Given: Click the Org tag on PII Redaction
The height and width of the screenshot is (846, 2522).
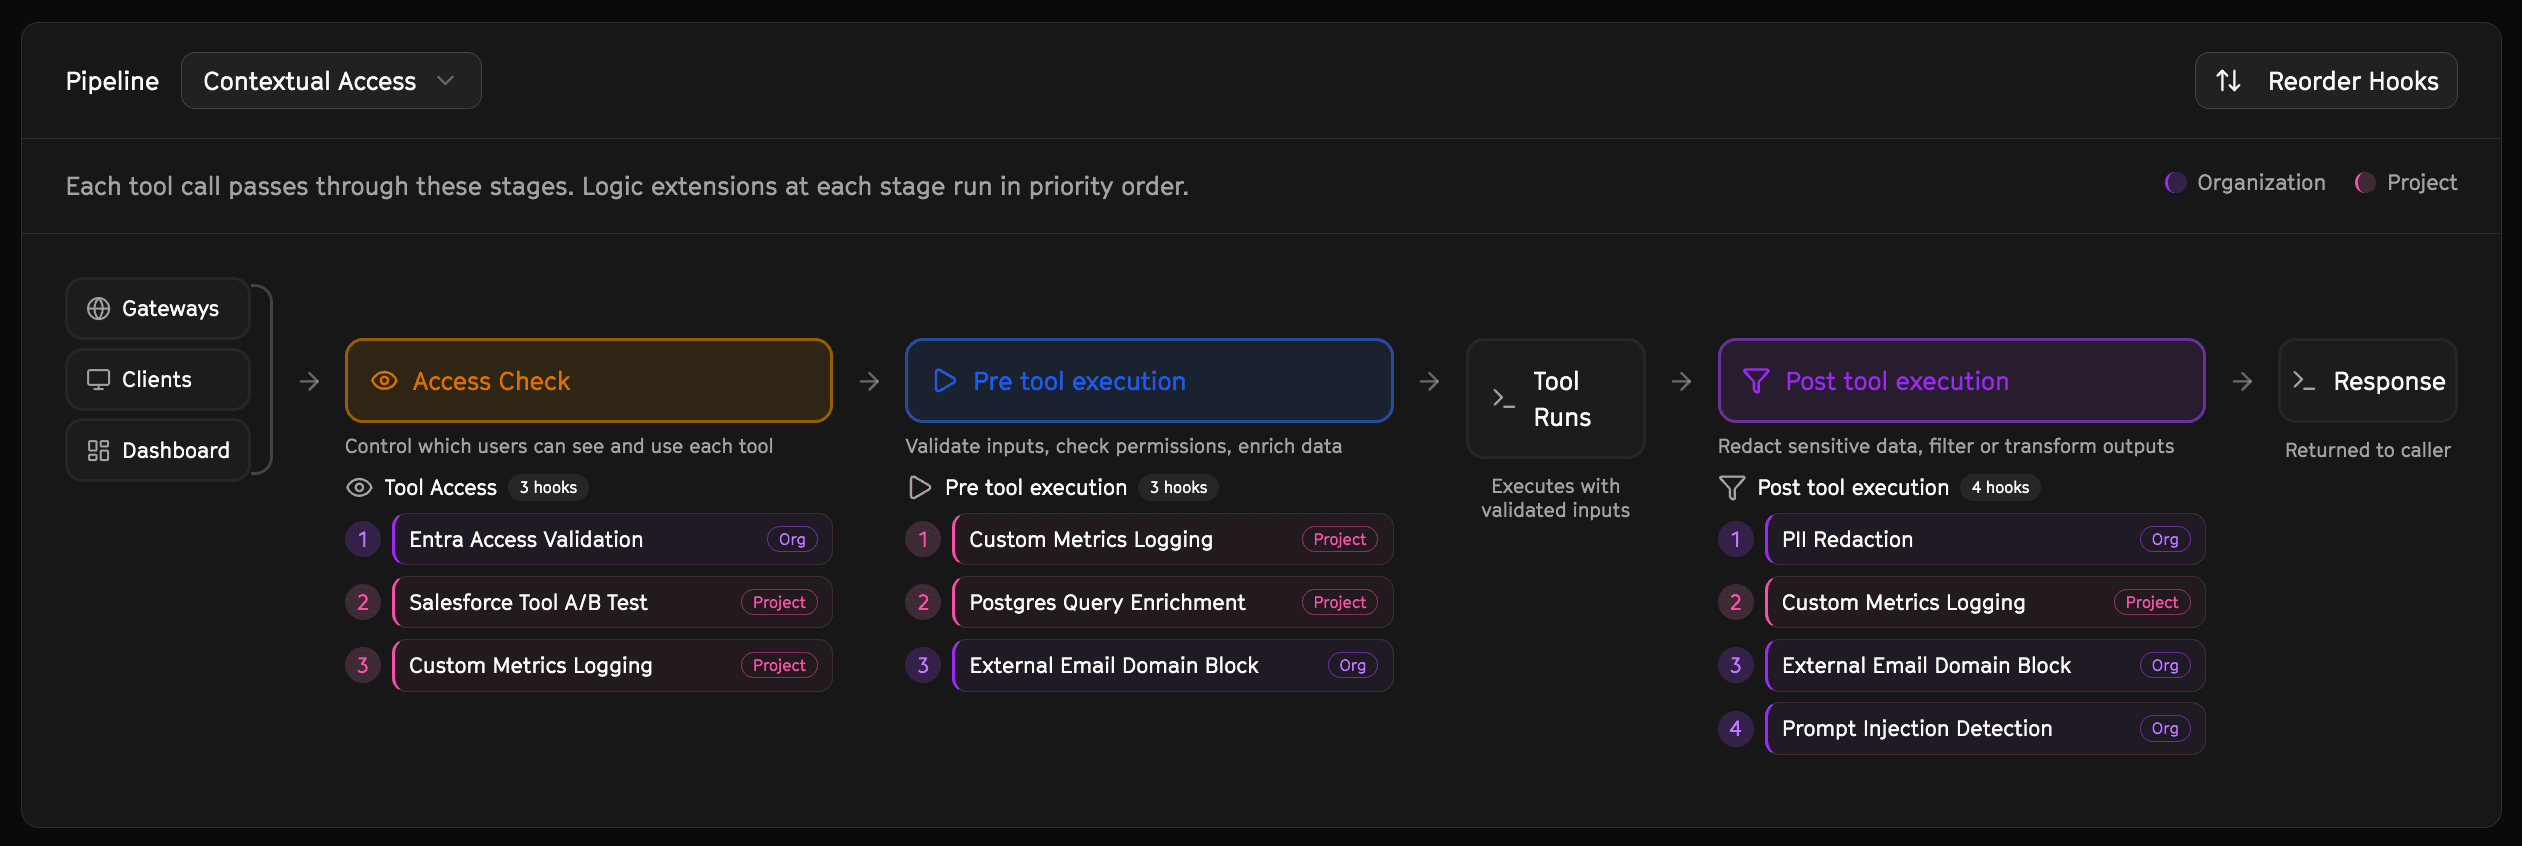Looking at the screenshot, I should click(2165, 540).
